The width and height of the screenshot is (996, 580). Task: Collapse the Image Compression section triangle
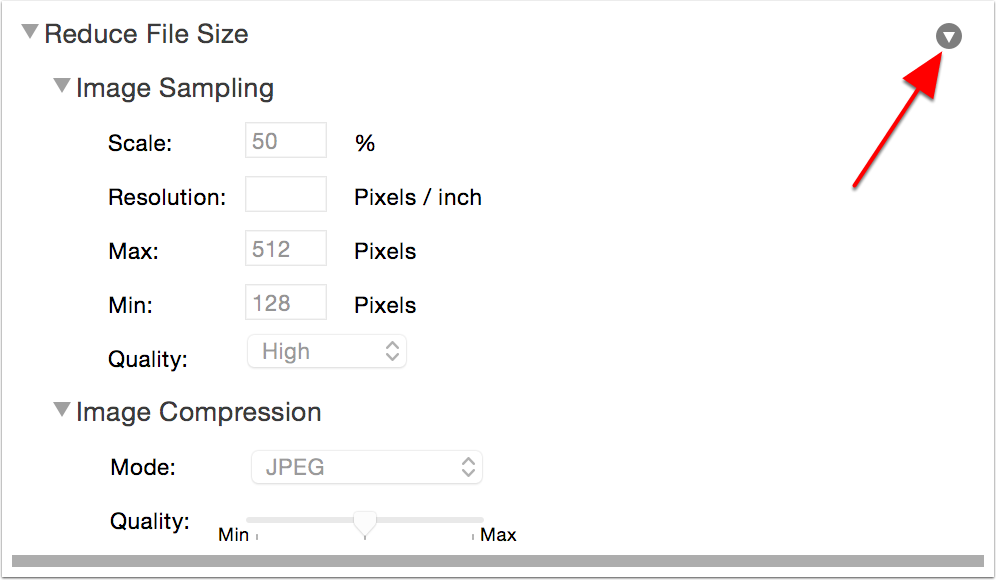coord(63,410)
